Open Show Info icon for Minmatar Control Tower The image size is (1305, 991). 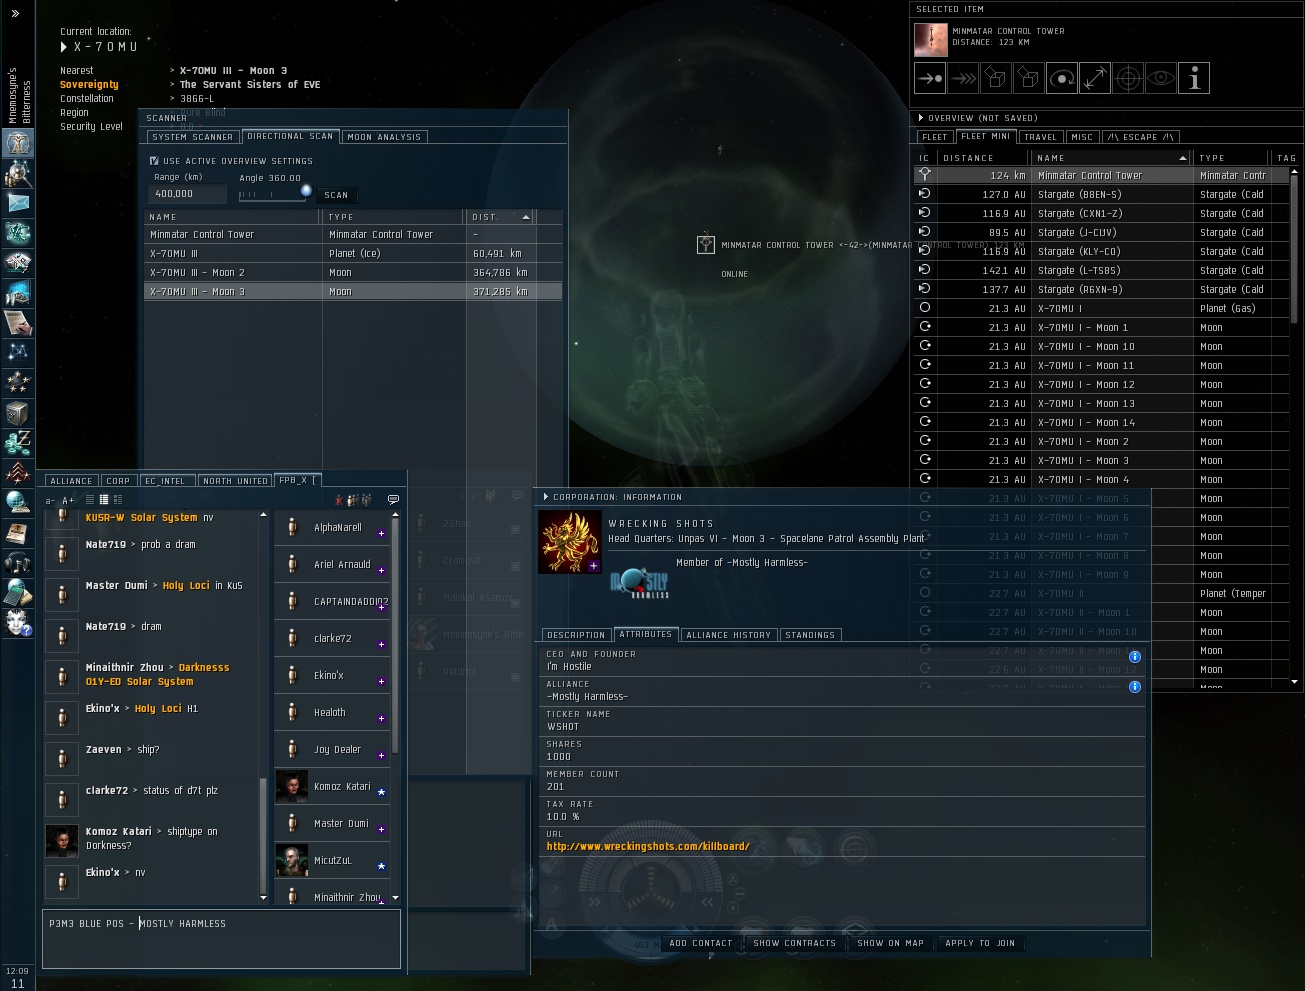pos(1194,78)
